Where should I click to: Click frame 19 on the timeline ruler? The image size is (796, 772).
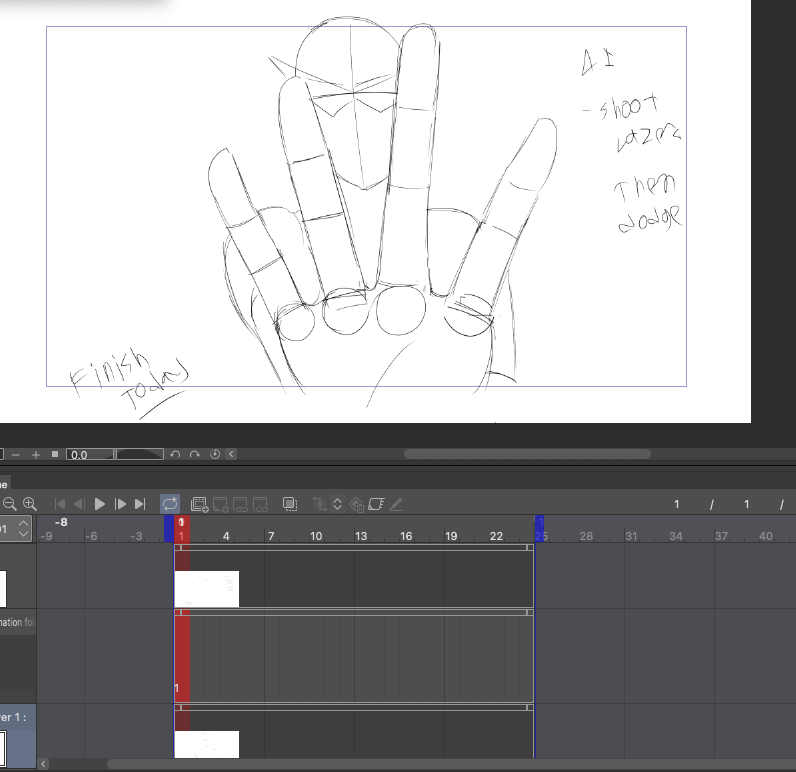tap(451, 536)
